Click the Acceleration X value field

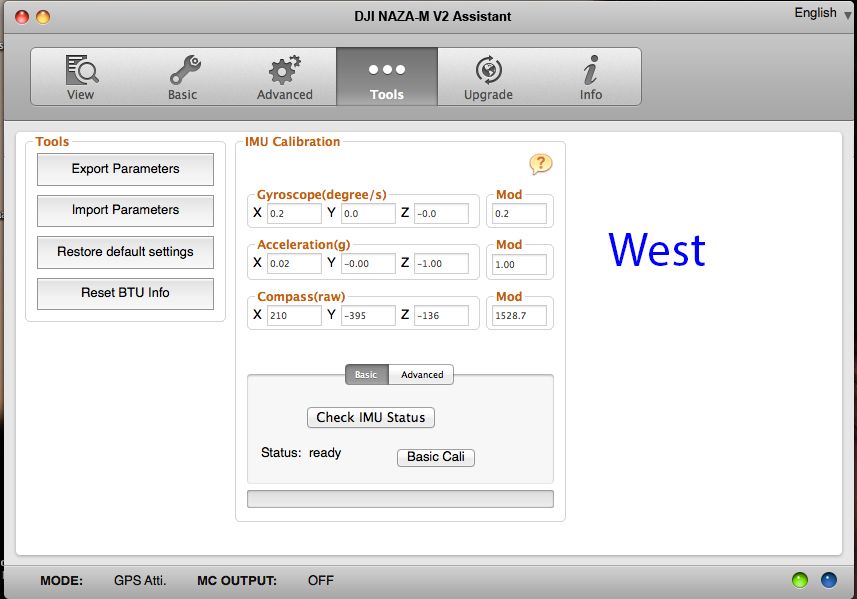pyautogui.click(x=294, y=263)
